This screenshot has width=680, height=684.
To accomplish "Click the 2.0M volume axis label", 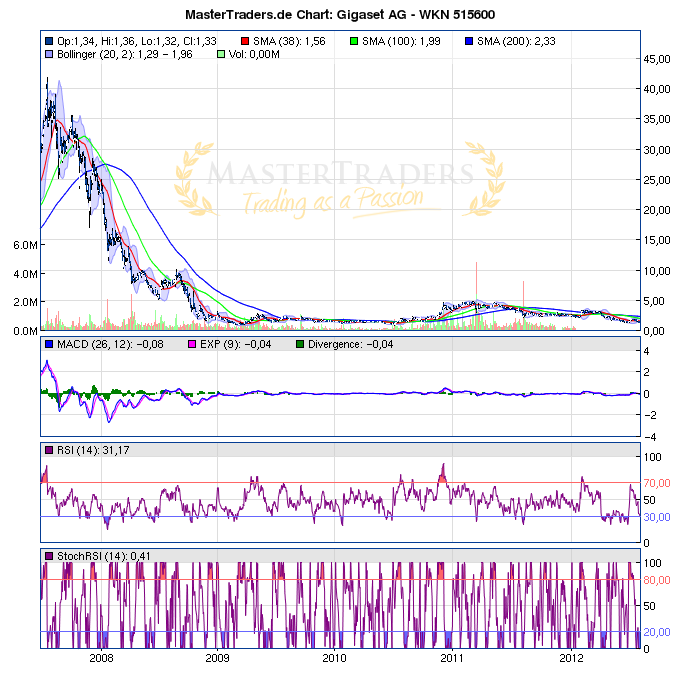I will tap(25, 302).
